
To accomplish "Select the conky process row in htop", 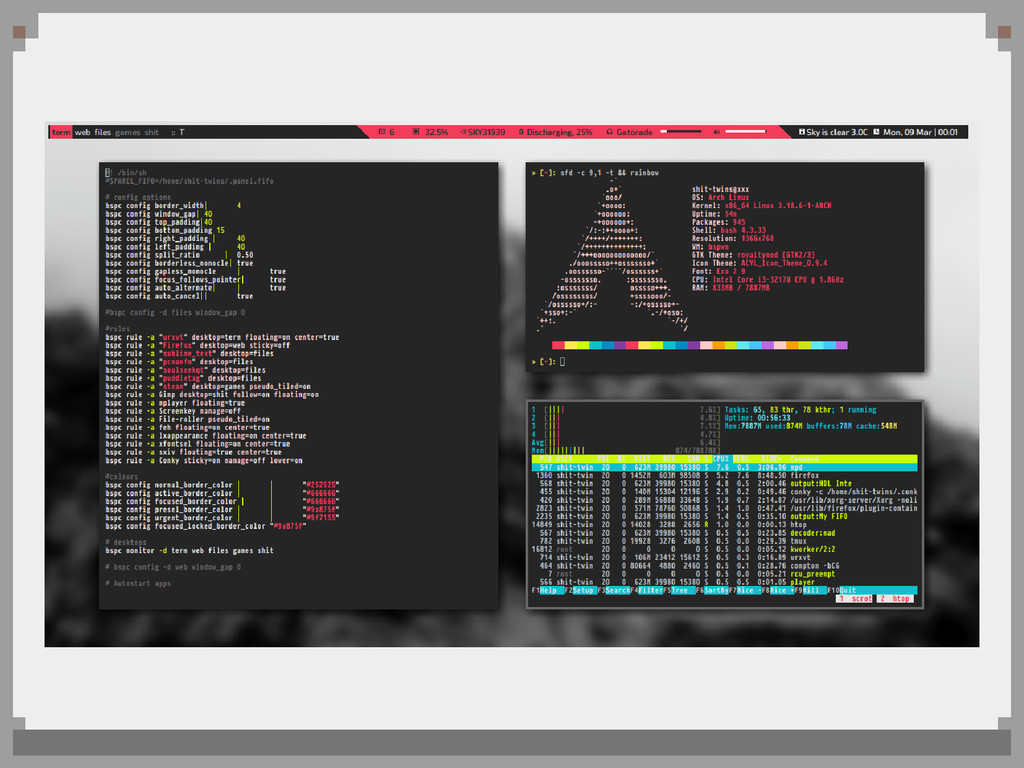I will click(x=724, y=492).
